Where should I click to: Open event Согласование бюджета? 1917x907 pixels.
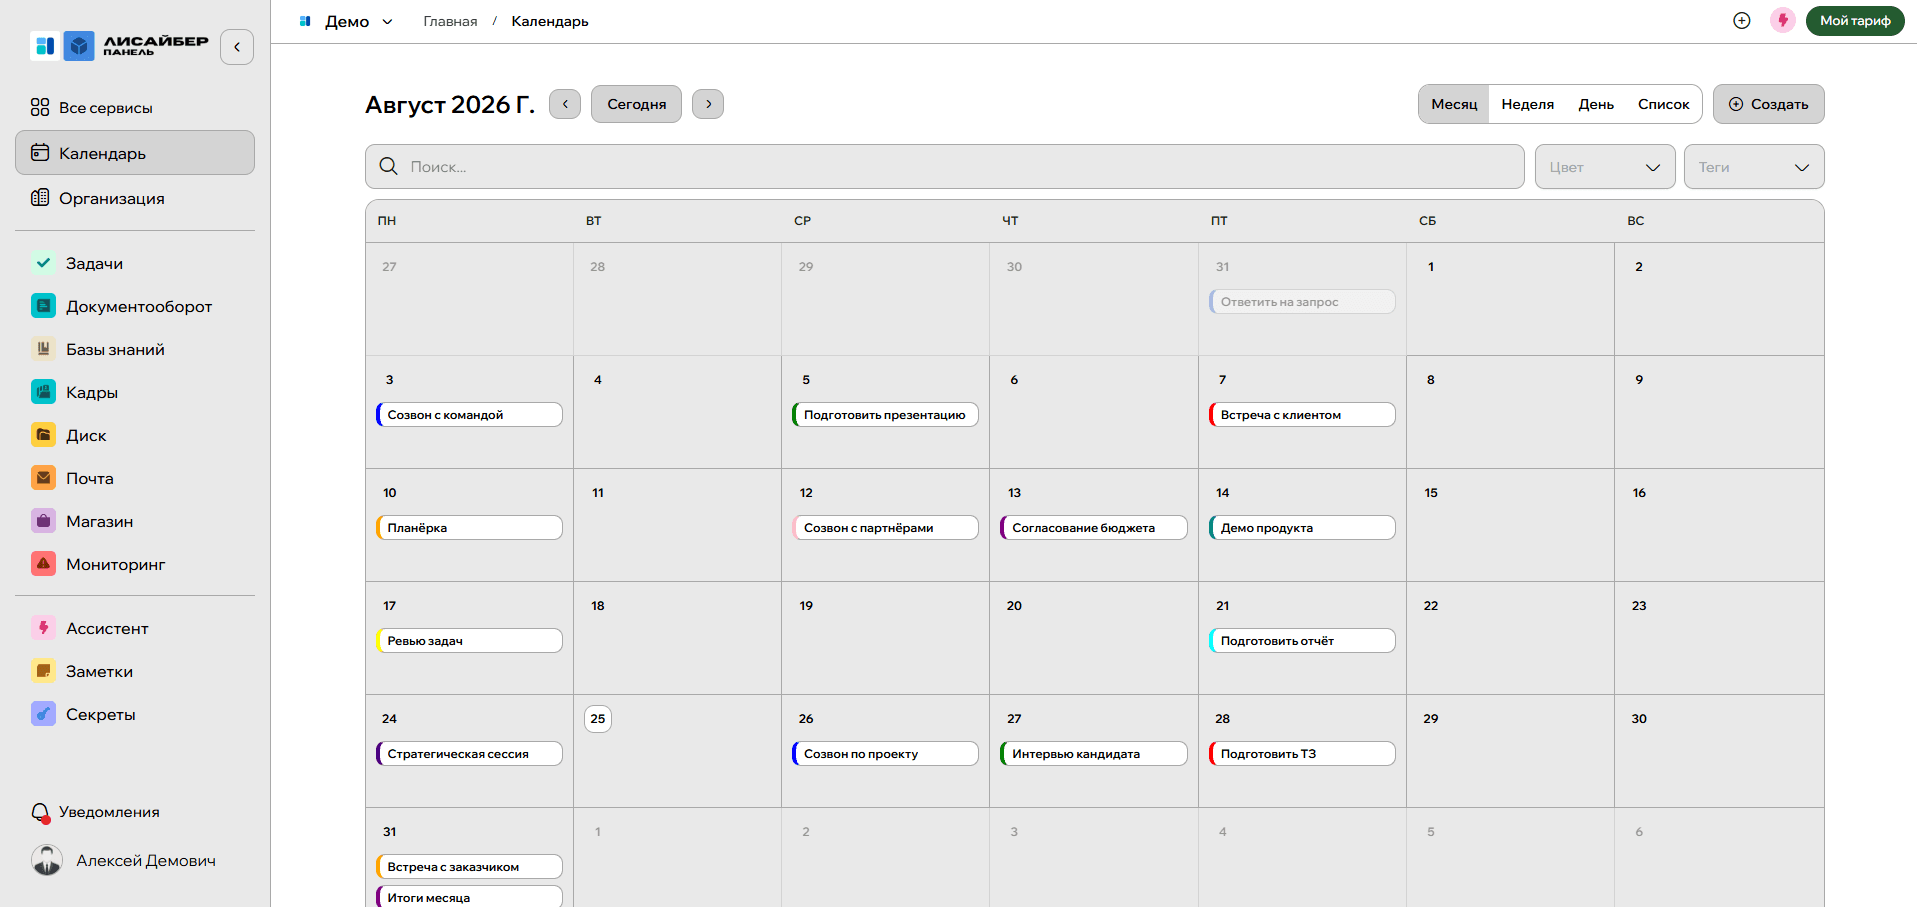tap(1094, 528)
